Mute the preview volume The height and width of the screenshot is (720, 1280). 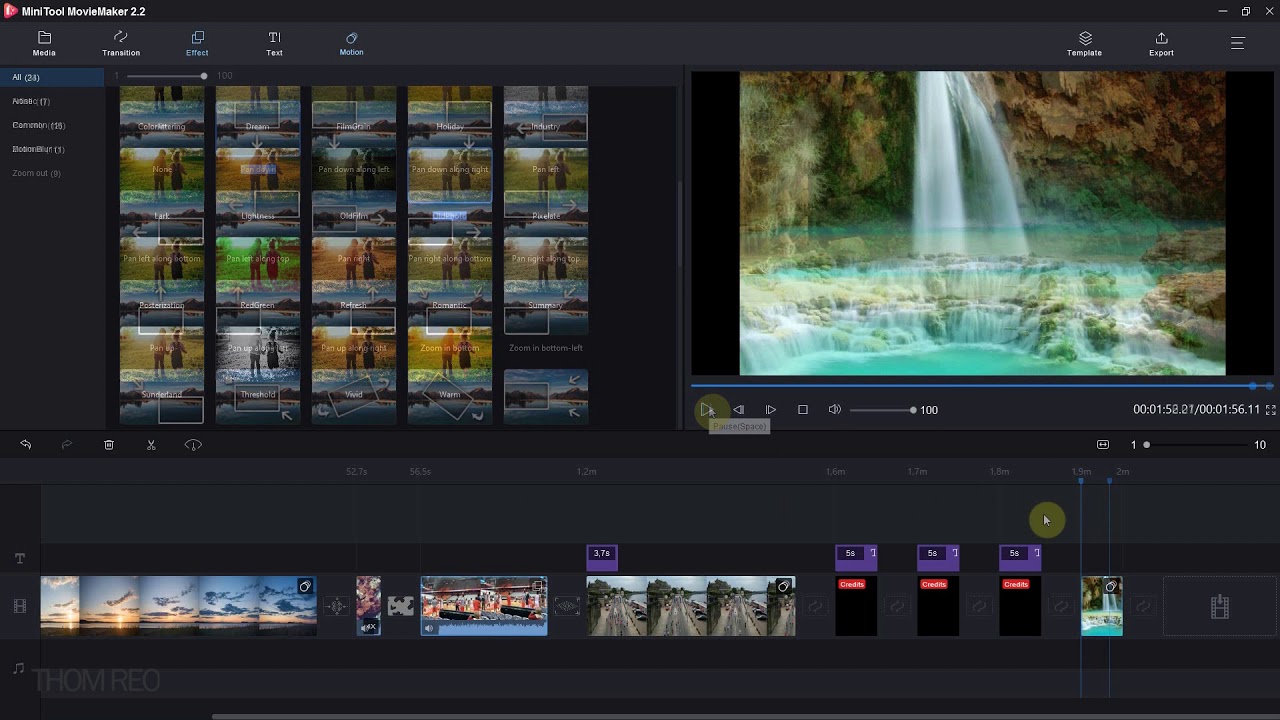point(835,410)
